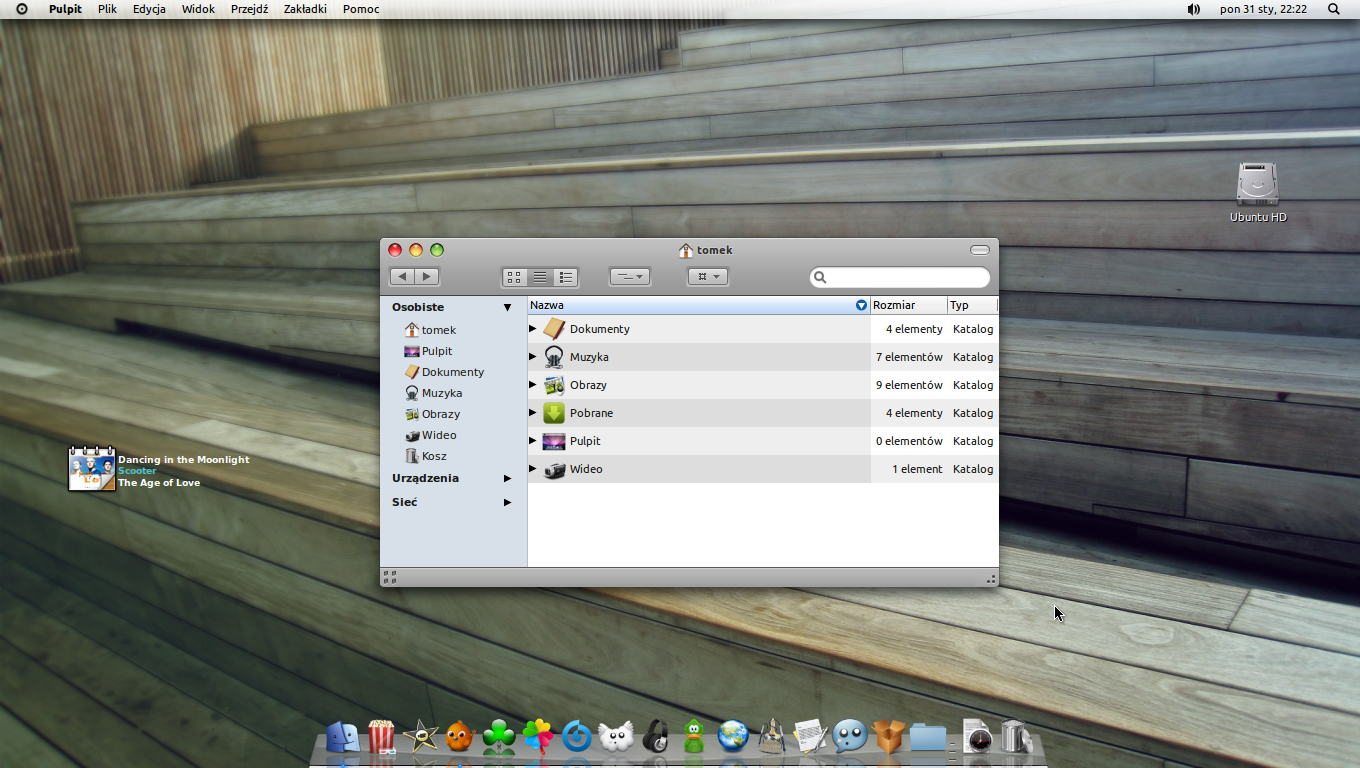This screenshot has width=1360, height=768.
Task: Expand the Pulpit folder row
Action: click(x=533, y=441)
